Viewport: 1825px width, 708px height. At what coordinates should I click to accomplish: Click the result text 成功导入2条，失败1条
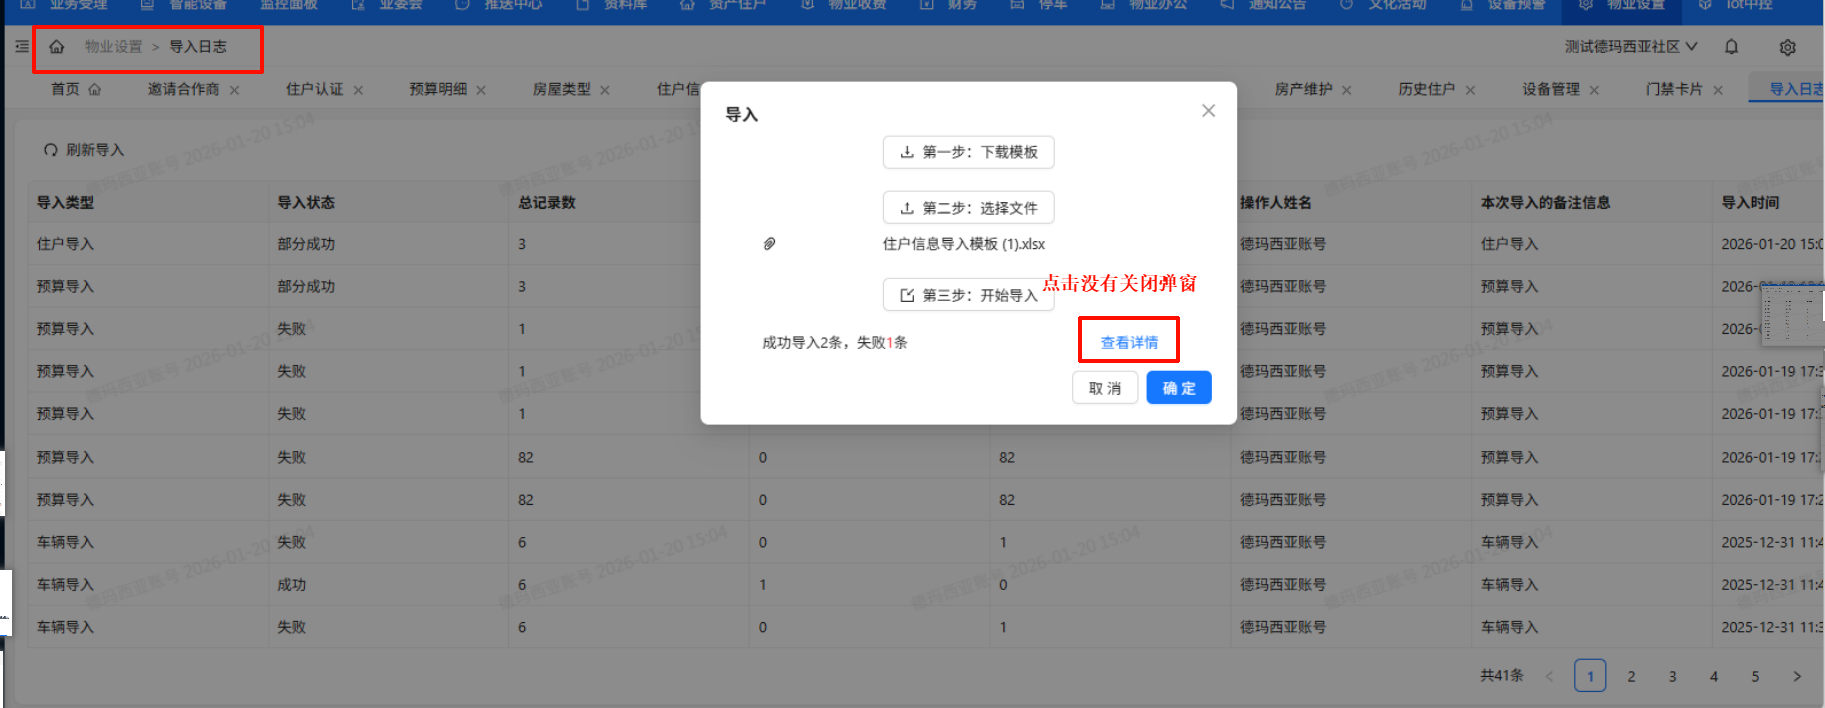coord(835,343)
